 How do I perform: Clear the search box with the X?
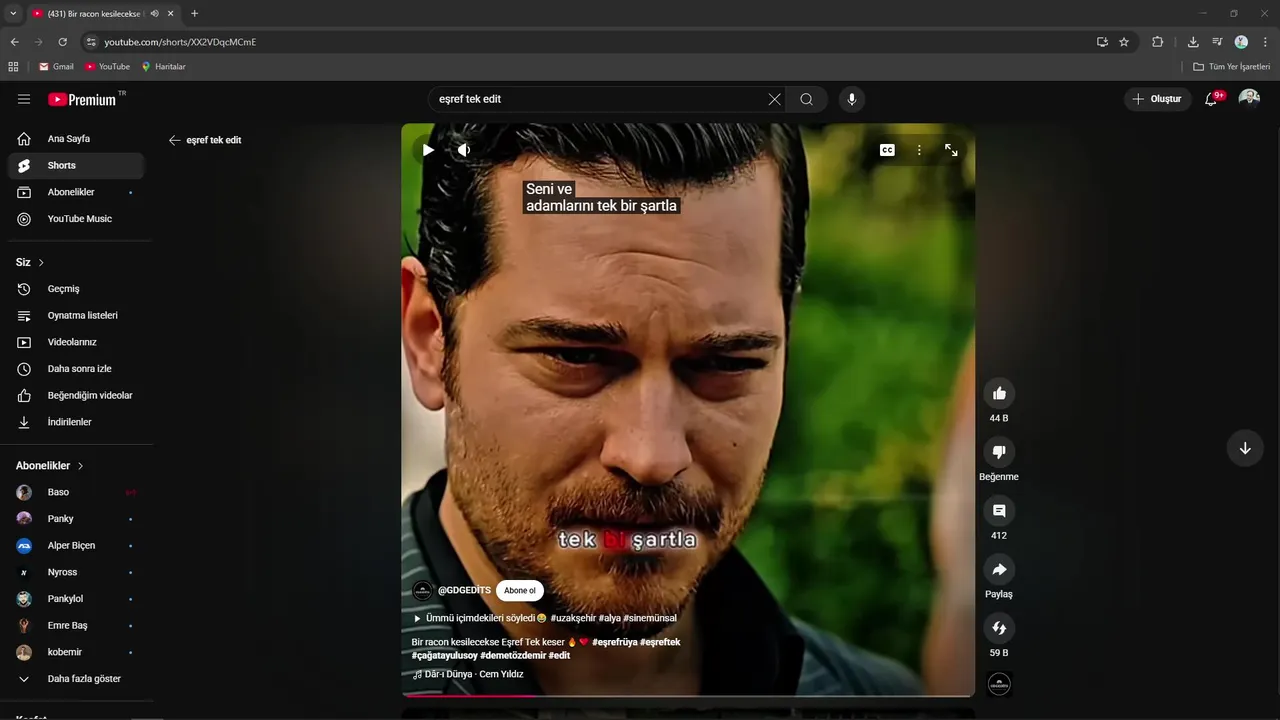click(x=774, y=99)
